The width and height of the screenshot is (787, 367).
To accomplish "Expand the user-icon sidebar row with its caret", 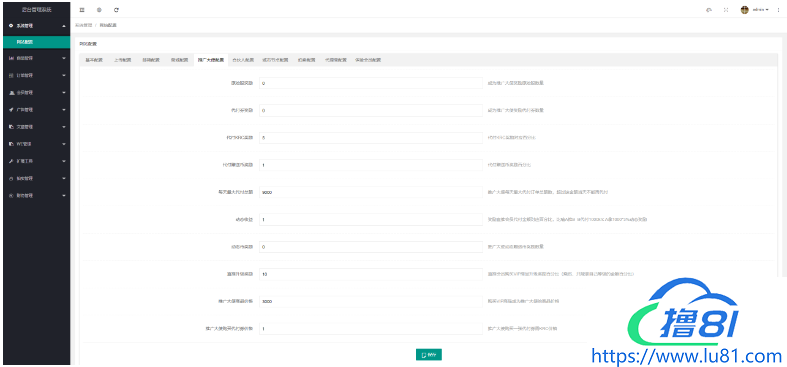I will (x=64, y=92).
